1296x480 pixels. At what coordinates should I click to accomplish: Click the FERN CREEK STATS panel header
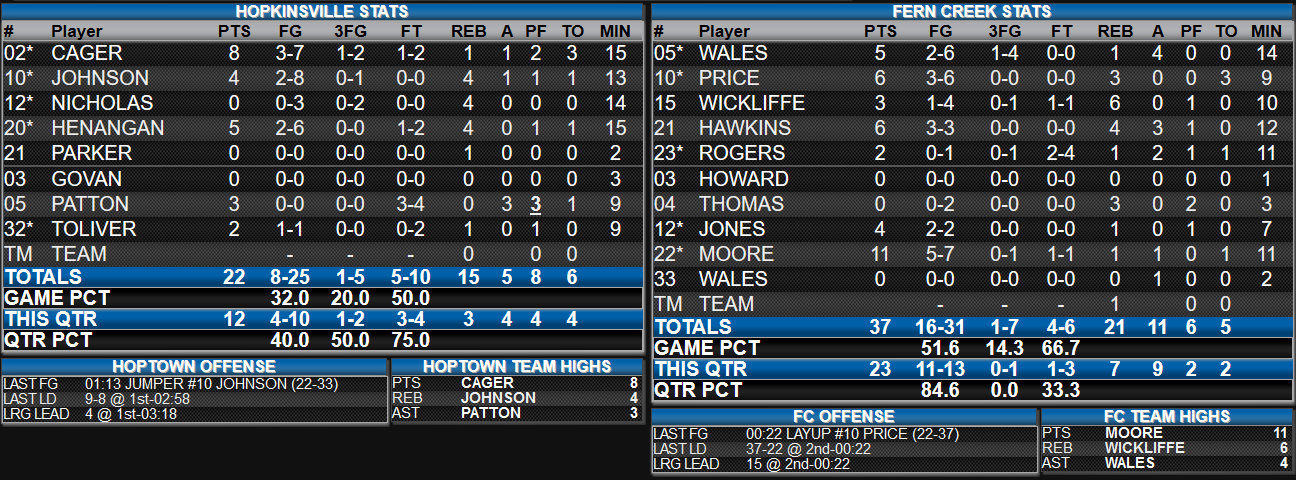click(x=971, y=11)
